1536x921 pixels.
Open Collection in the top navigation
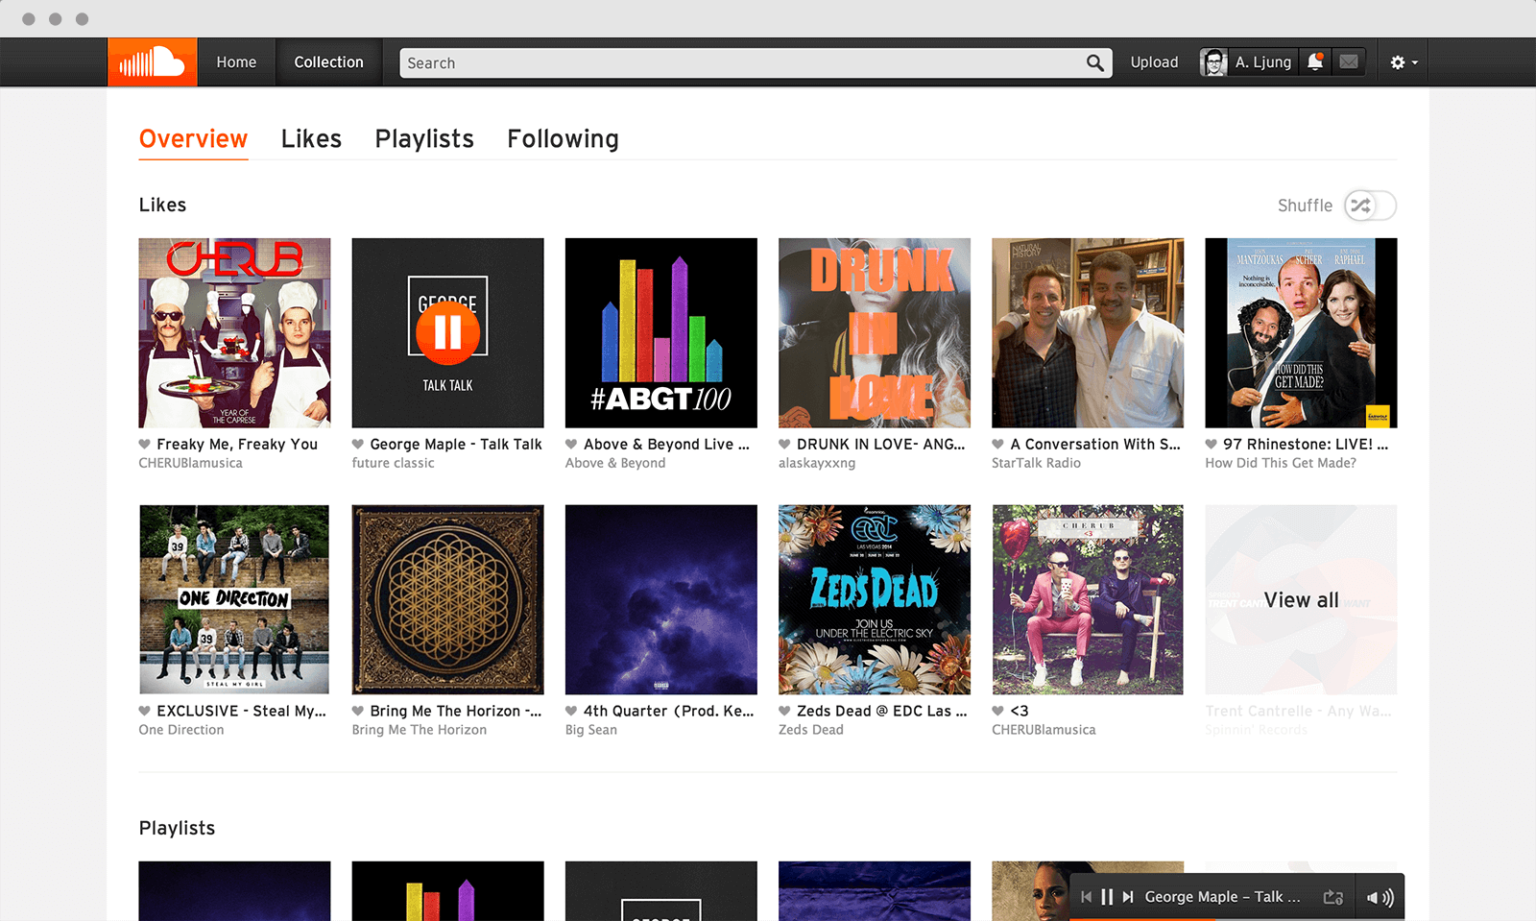coord(328,61)
